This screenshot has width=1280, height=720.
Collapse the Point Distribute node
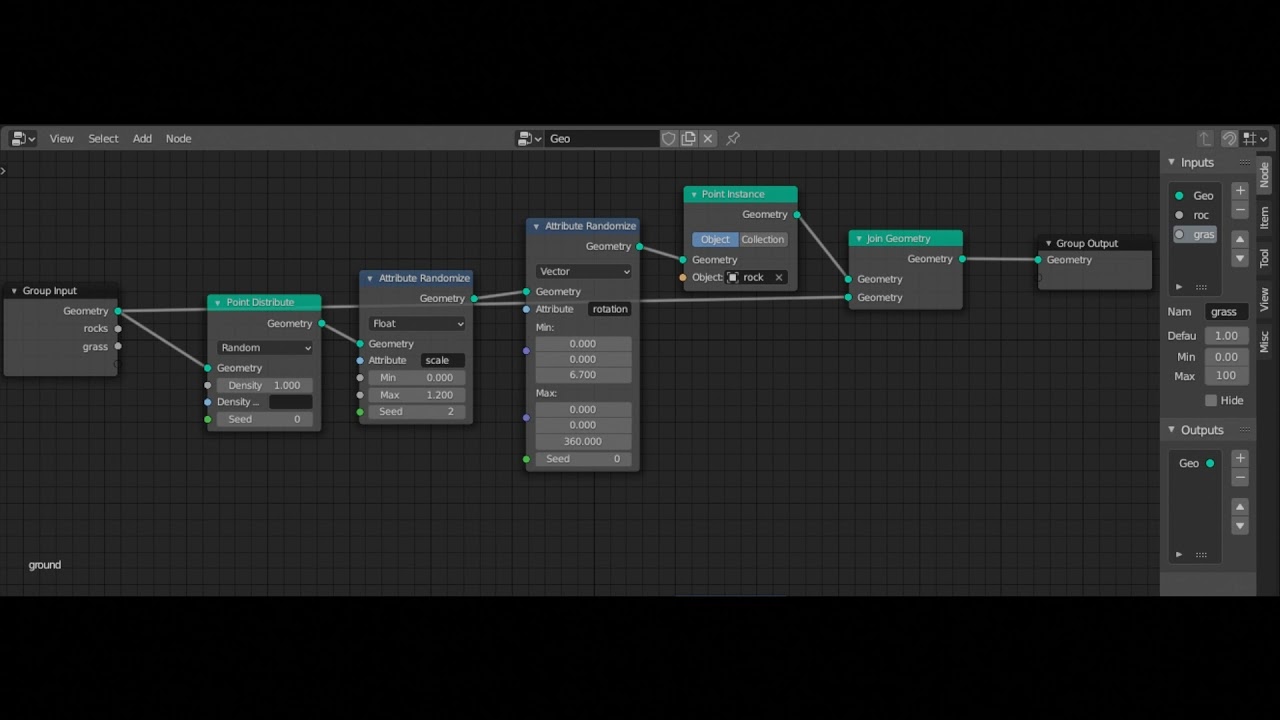(217, 302)
